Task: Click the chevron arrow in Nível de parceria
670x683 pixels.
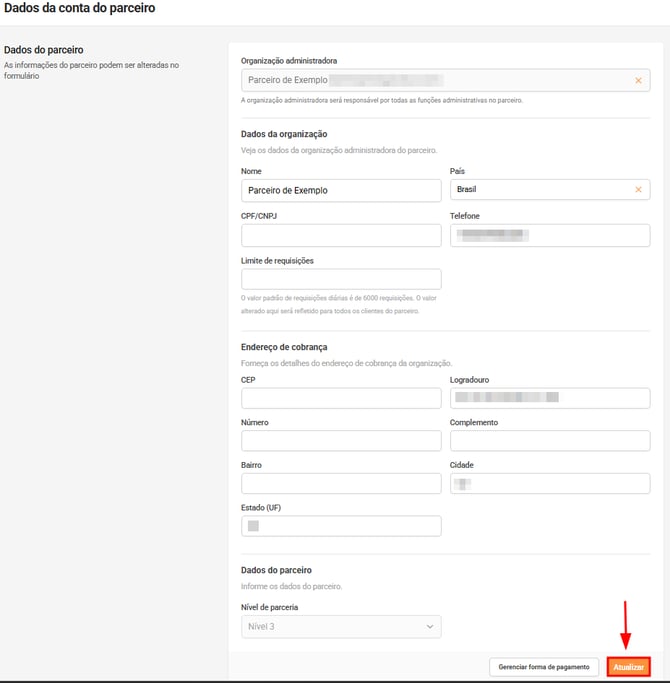Action: 430,627
